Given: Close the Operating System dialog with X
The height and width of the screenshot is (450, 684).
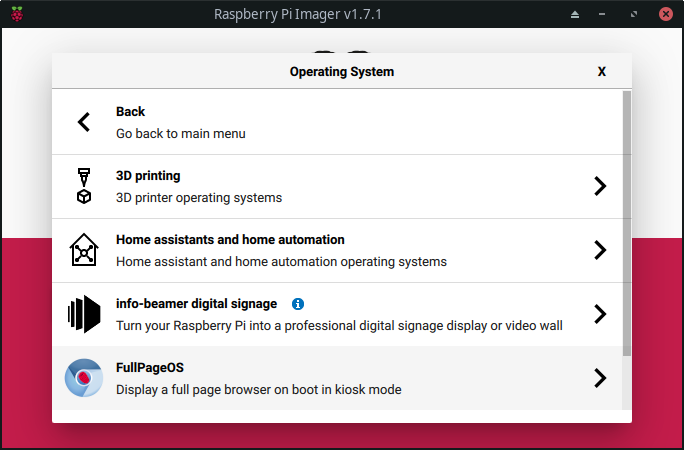Looking at the screenshot, I should 602,72.
